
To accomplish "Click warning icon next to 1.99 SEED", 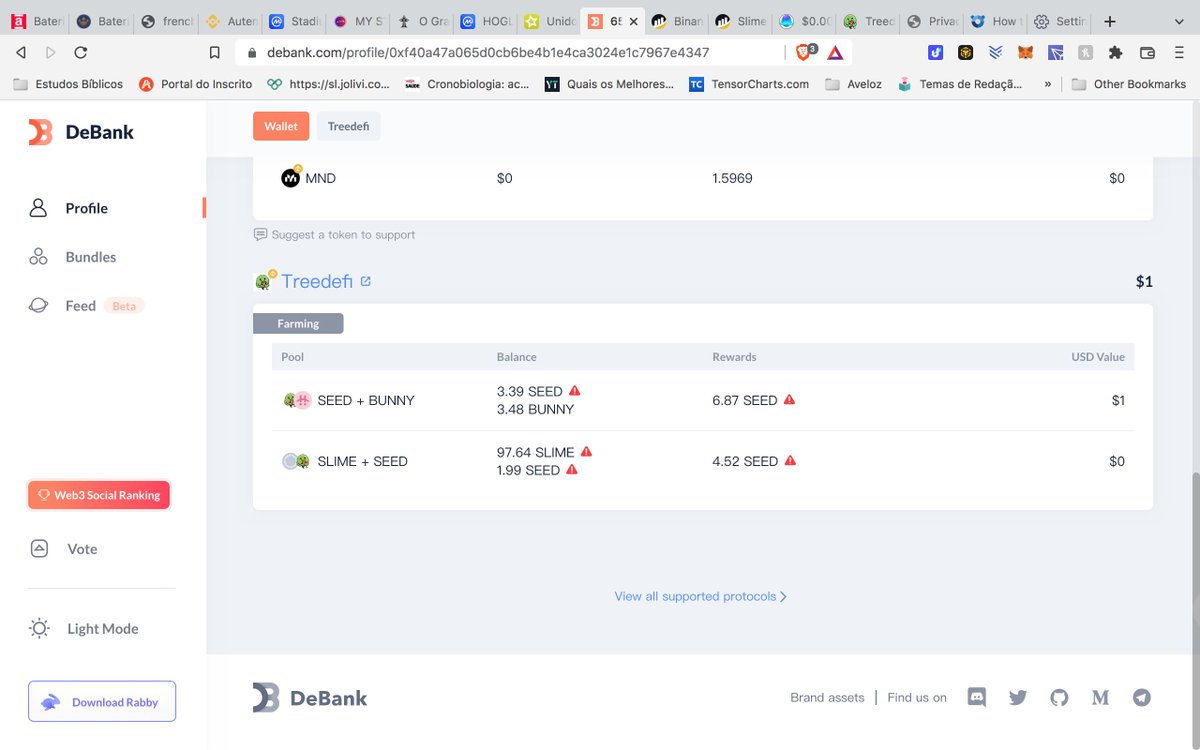I will (x=572, y=470).
